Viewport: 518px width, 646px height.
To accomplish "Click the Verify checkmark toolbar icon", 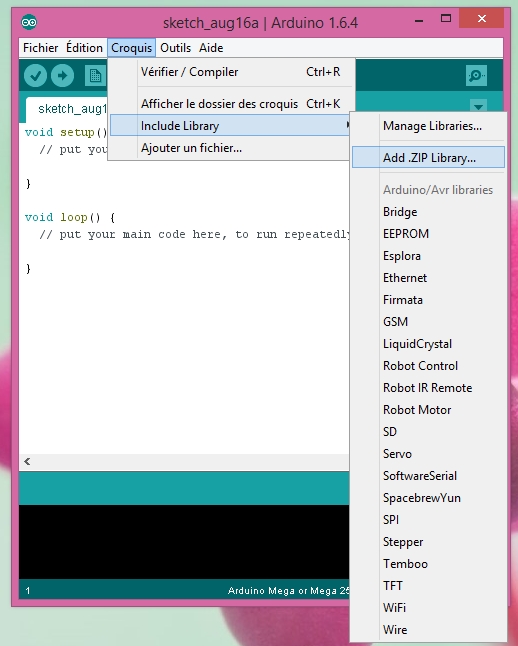I will coord(35,76).
